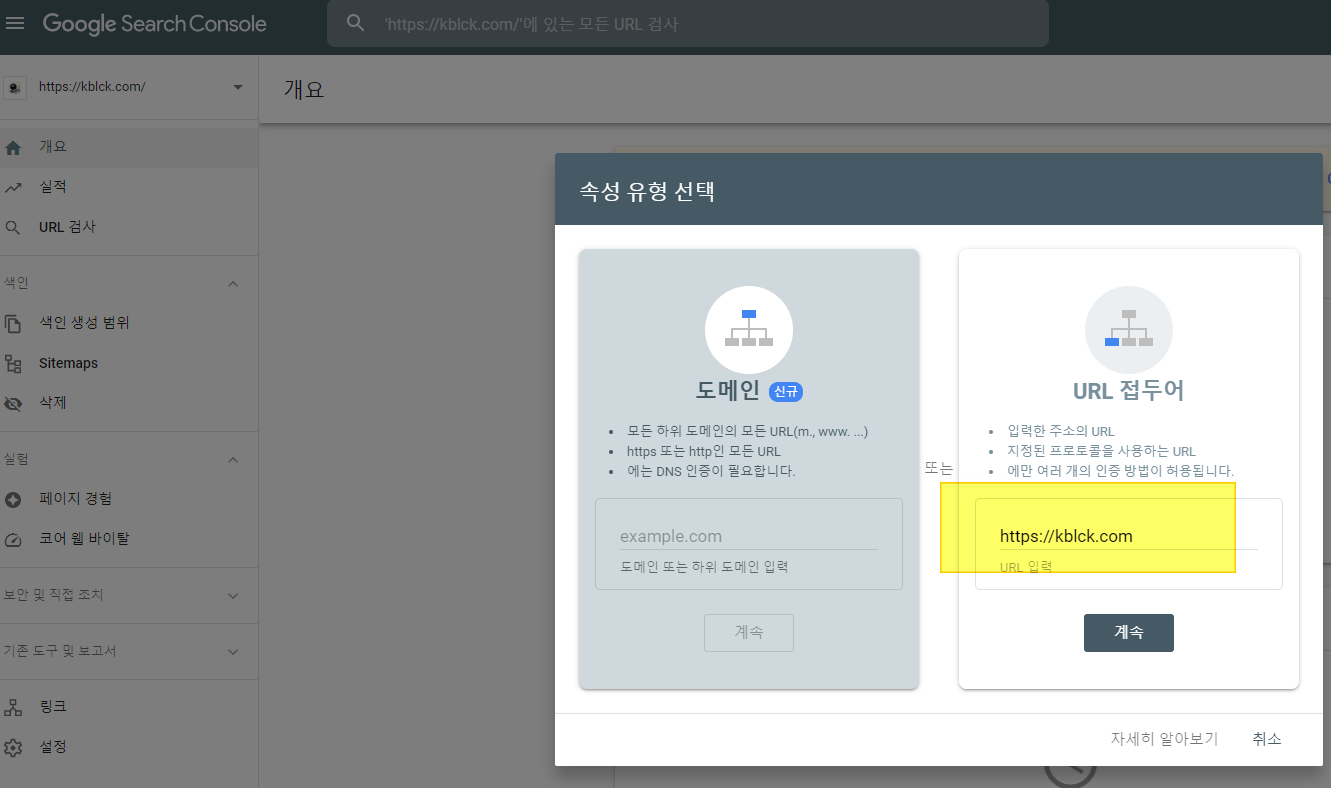Open 색인 생성 범위 page
The width and height of the screenshot is (1331, 788).
(129, 323)
